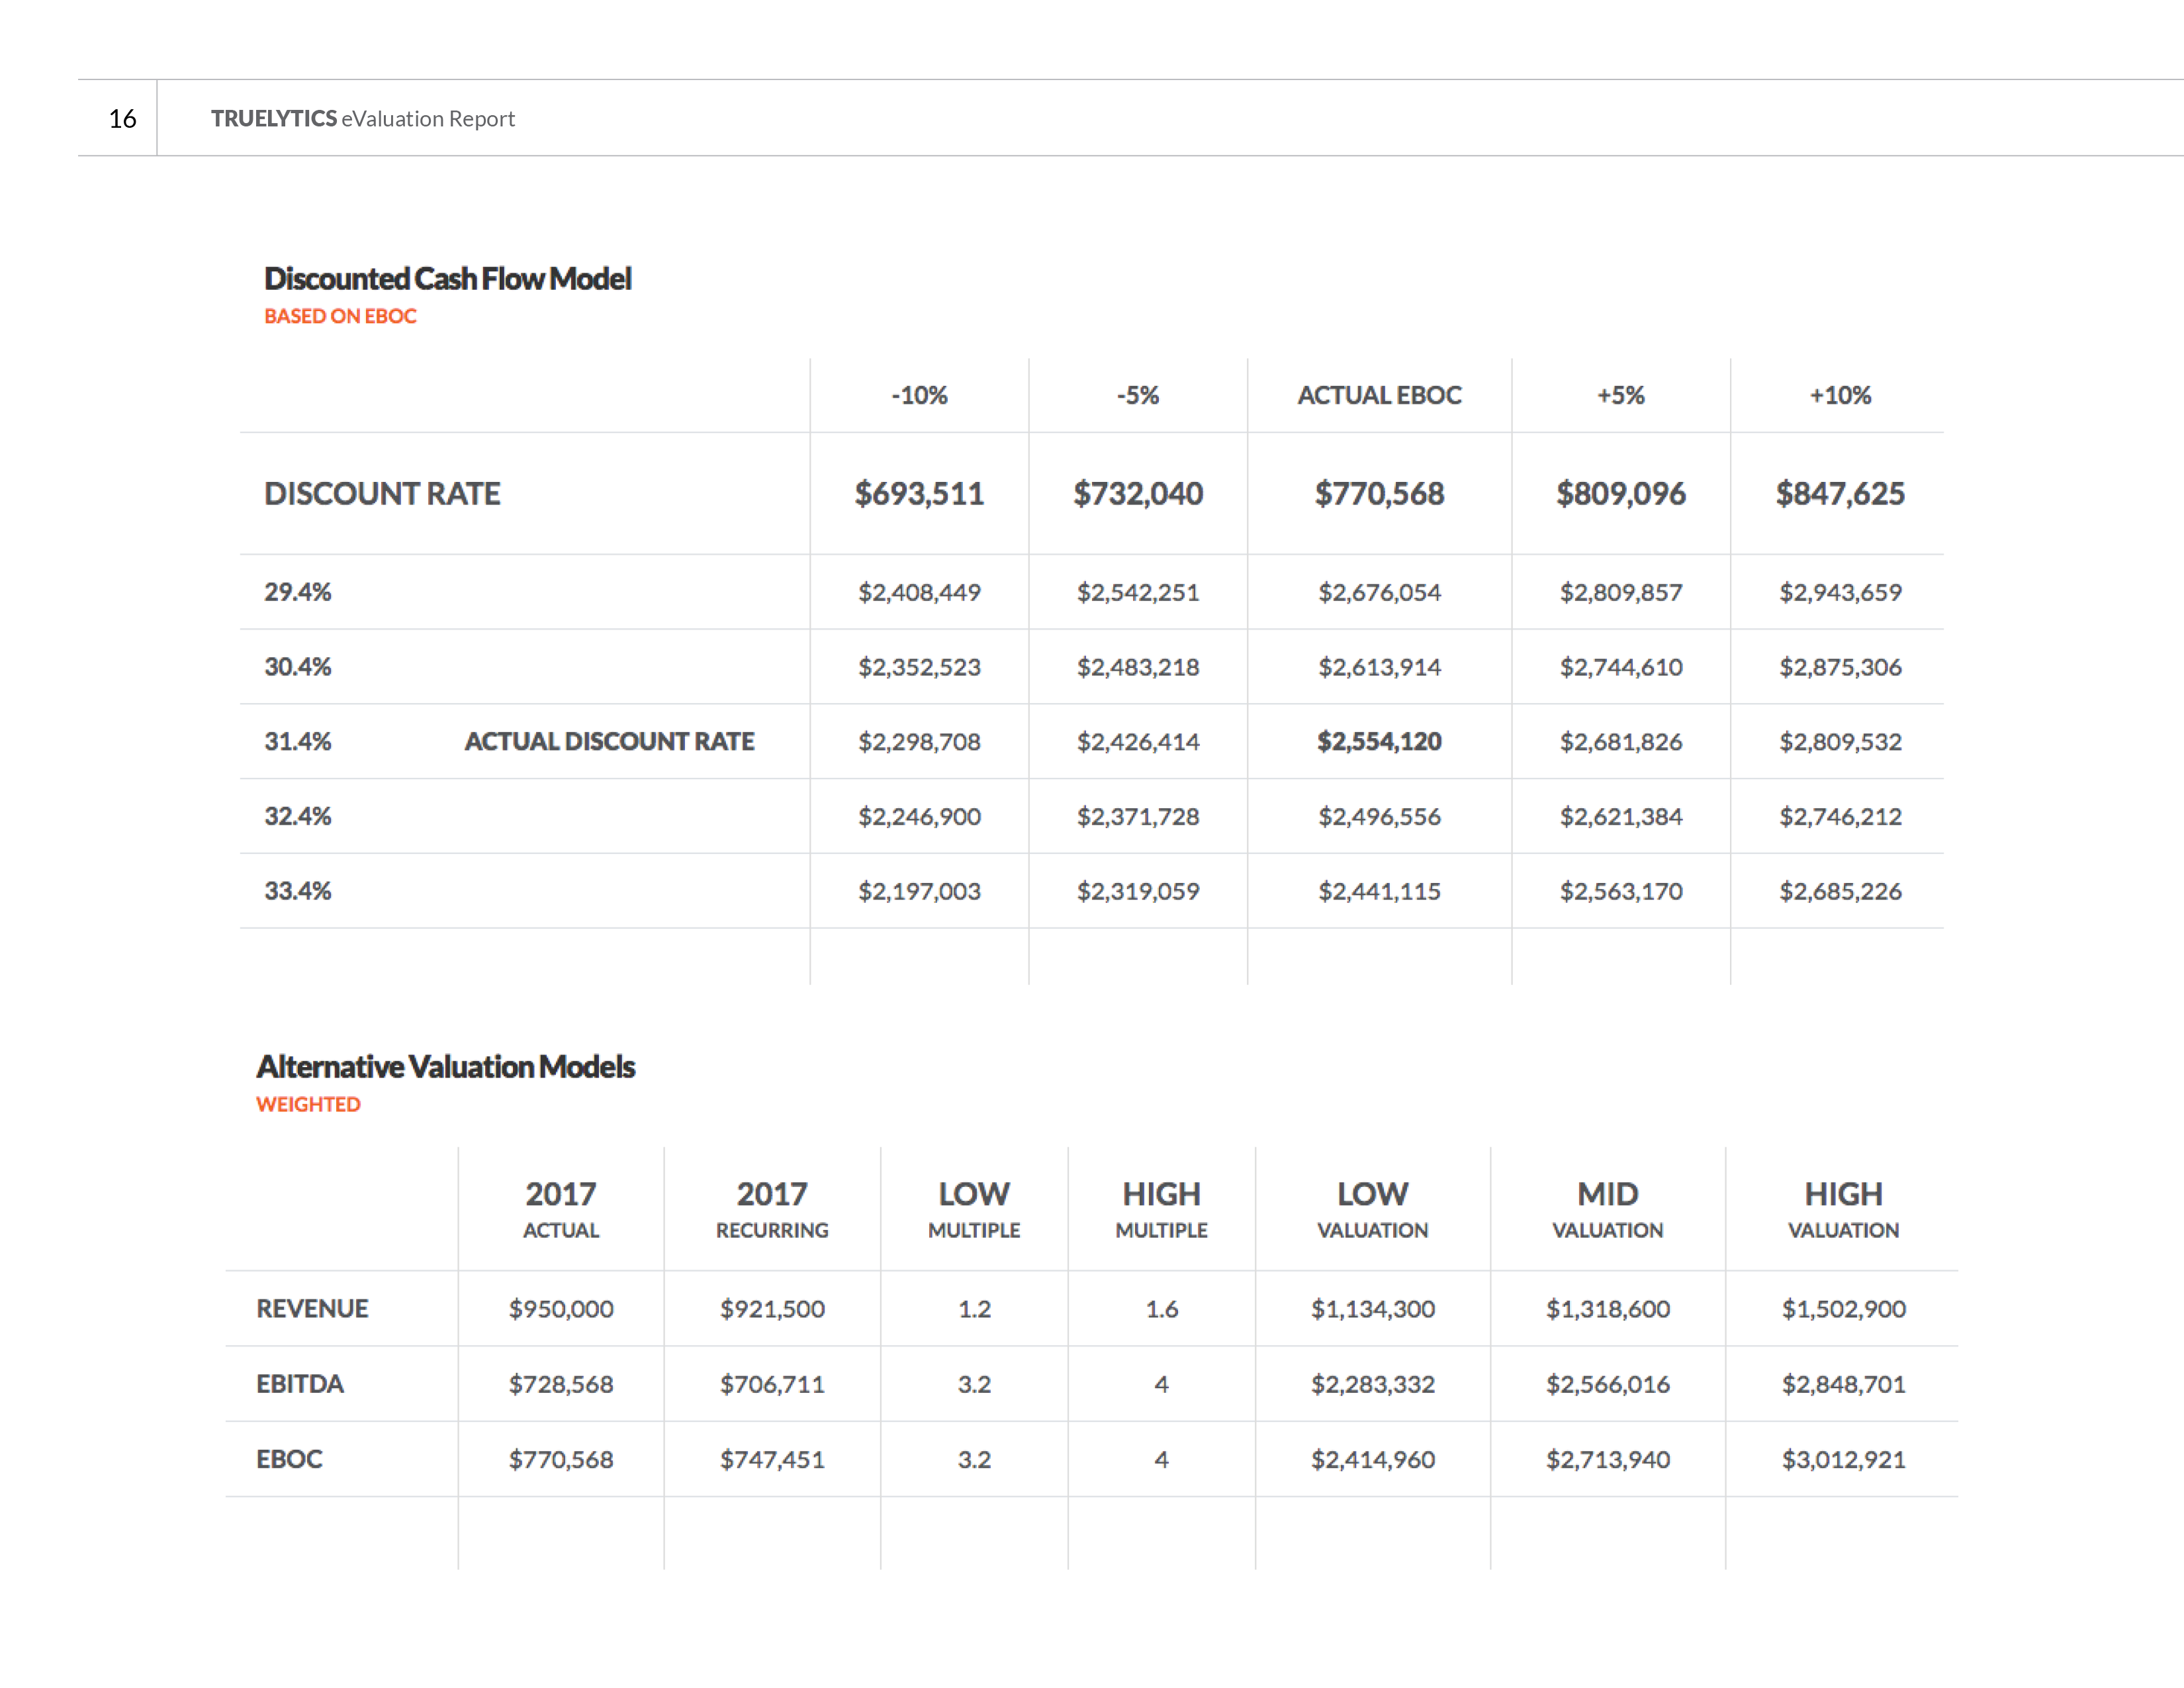Select the 32.4% discount rate row

[x=1092, y=816]
